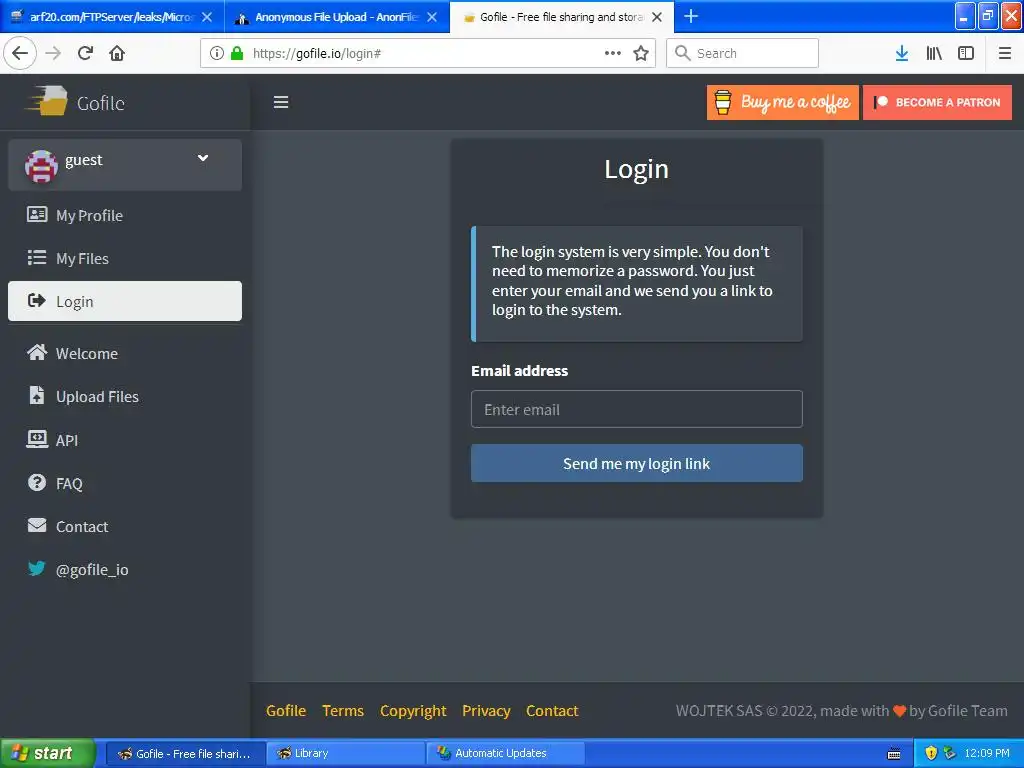Image resolution: width=1024 pixels, height=768 pixels.
Task: Click the 12:09 PM taskbar clock
Action: (986, 753)
